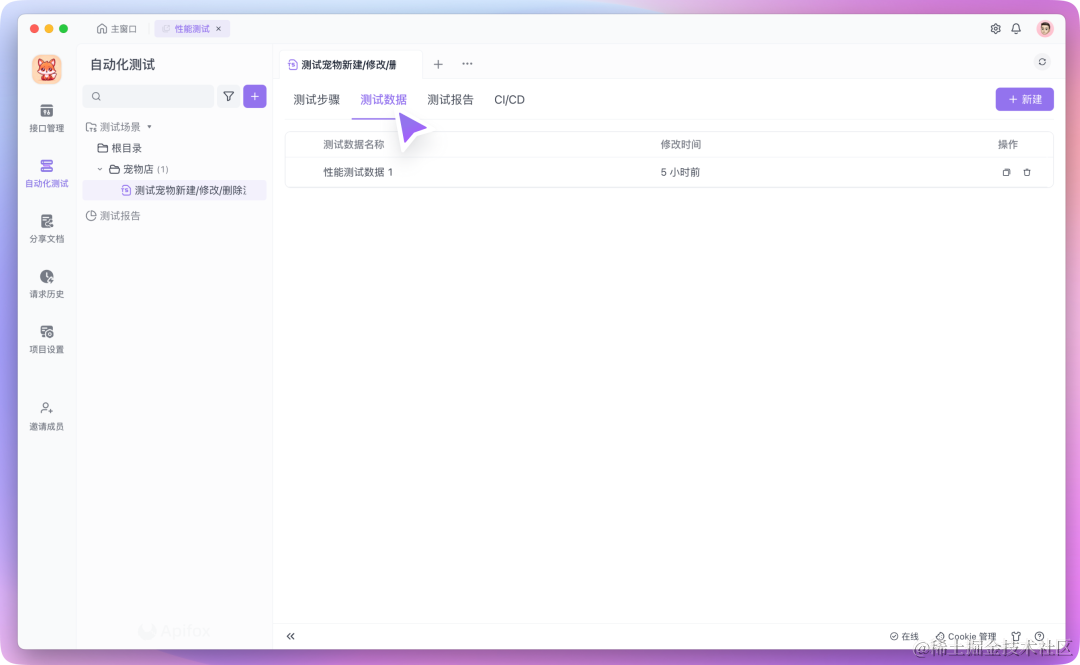Screen dimensions: 1080x665
Task: Select 宠物店 folder in tree
Action: pyautogui.click(x=138, y=169)
